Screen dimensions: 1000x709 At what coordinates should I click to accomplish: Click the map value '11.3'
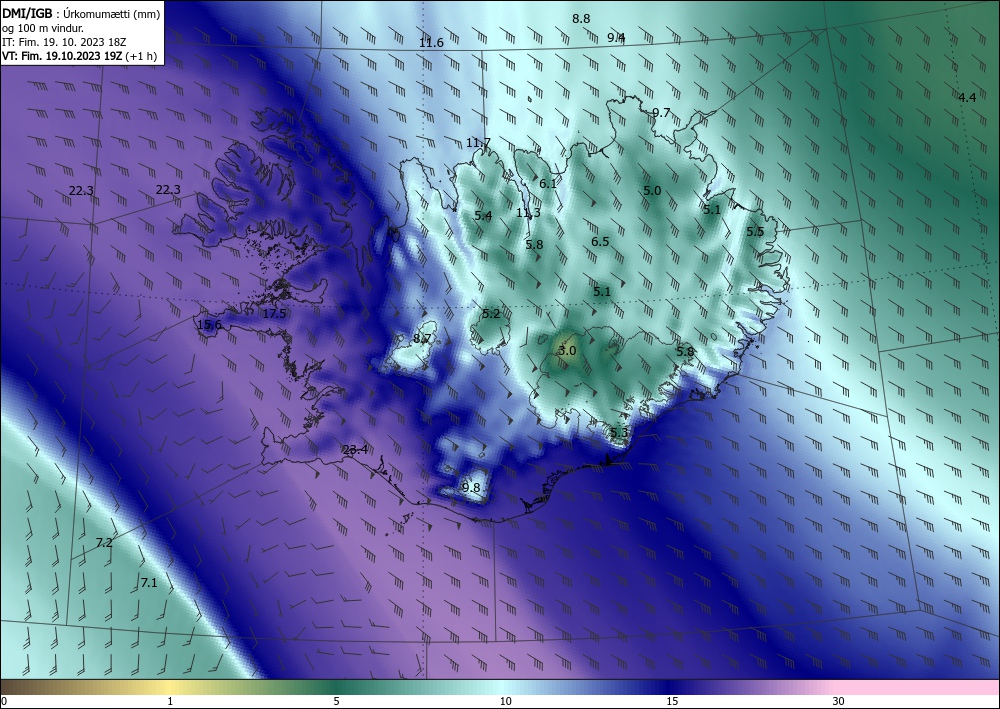[528, 212]
